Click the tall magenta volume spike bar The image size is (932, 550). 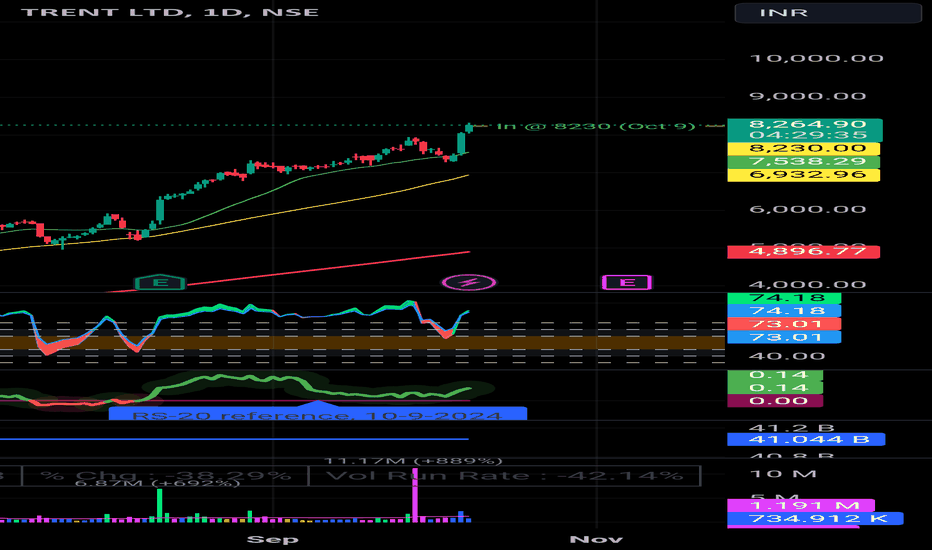coord(415,495)
